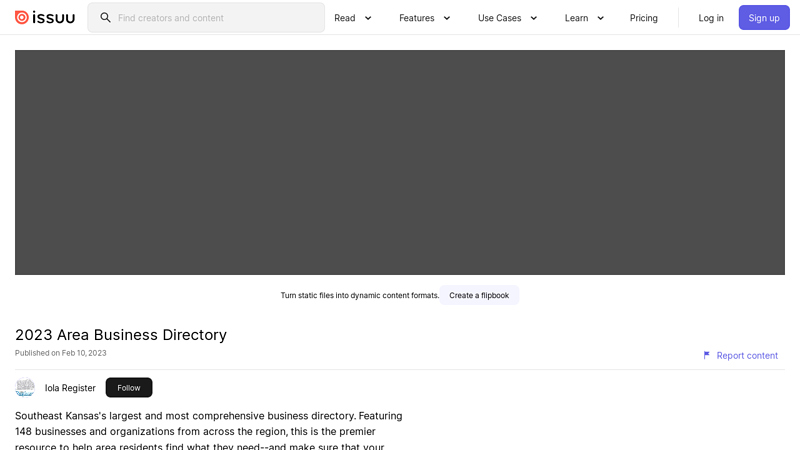Click the search magnifier icon
This screenshot has height=450, width=800.
click(x=105, y=18)
